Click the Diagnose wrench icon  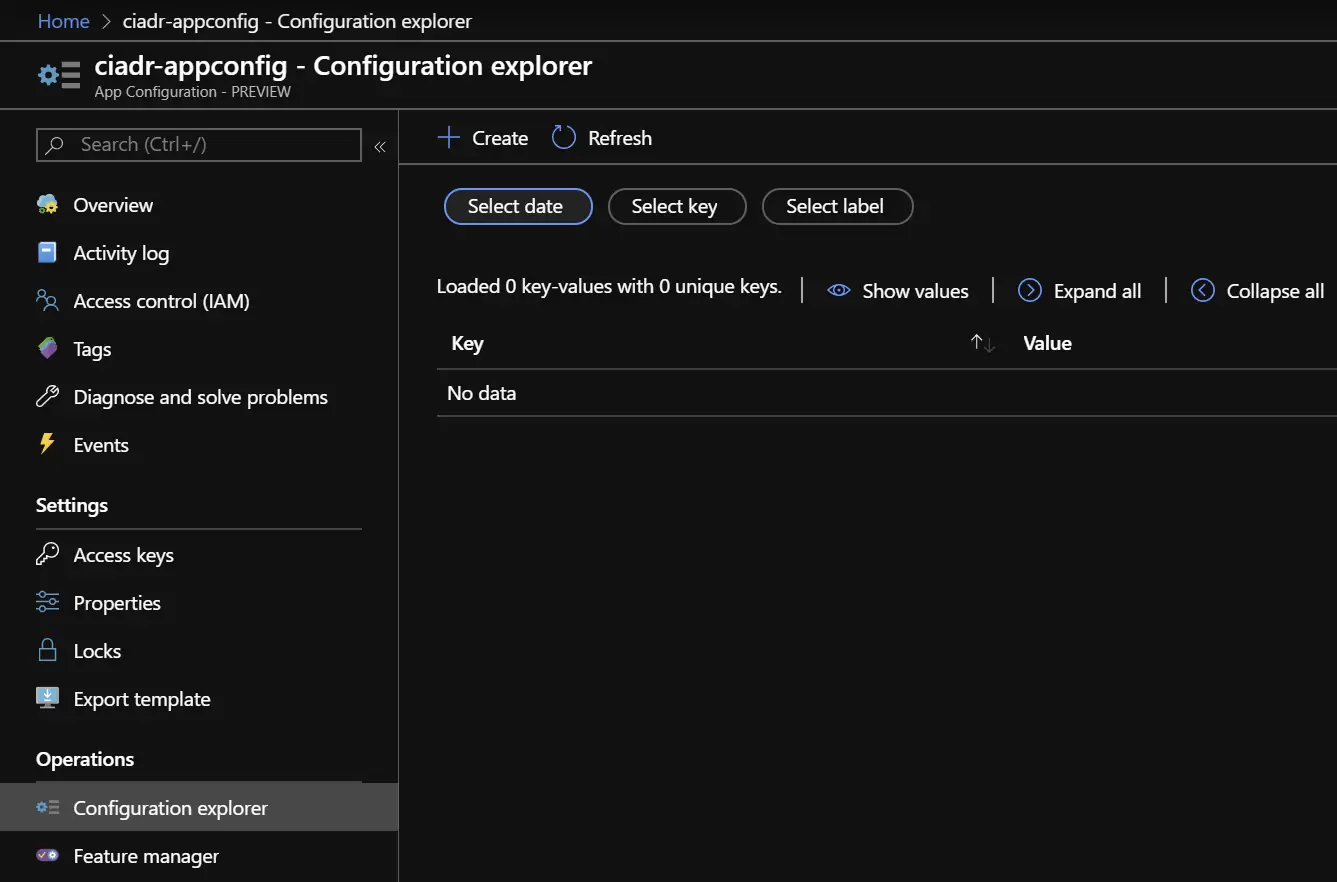click(x=47, y=397)
